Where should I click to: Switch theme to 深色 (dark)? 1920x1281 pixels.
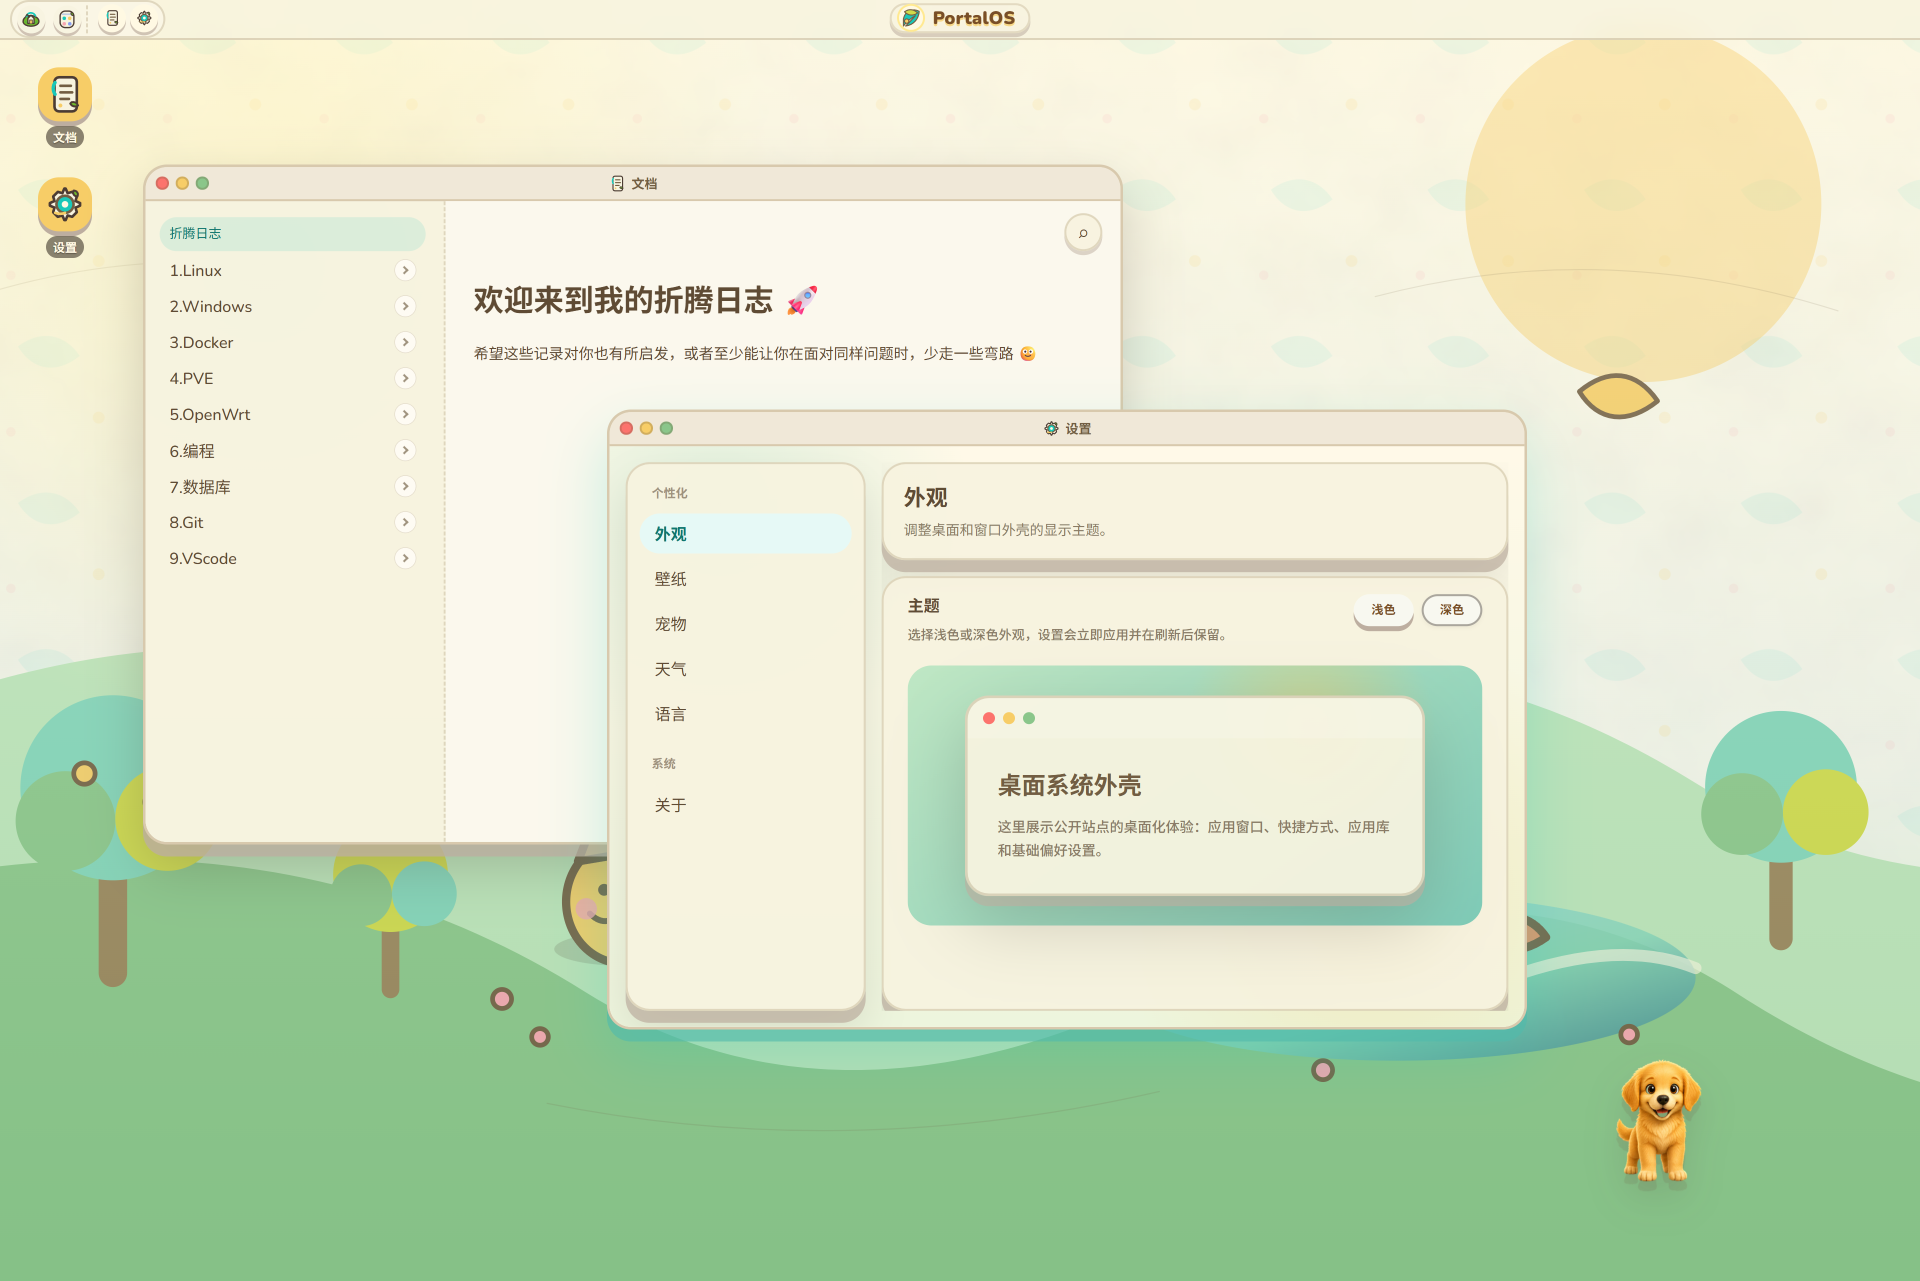tap(1452, 610)
